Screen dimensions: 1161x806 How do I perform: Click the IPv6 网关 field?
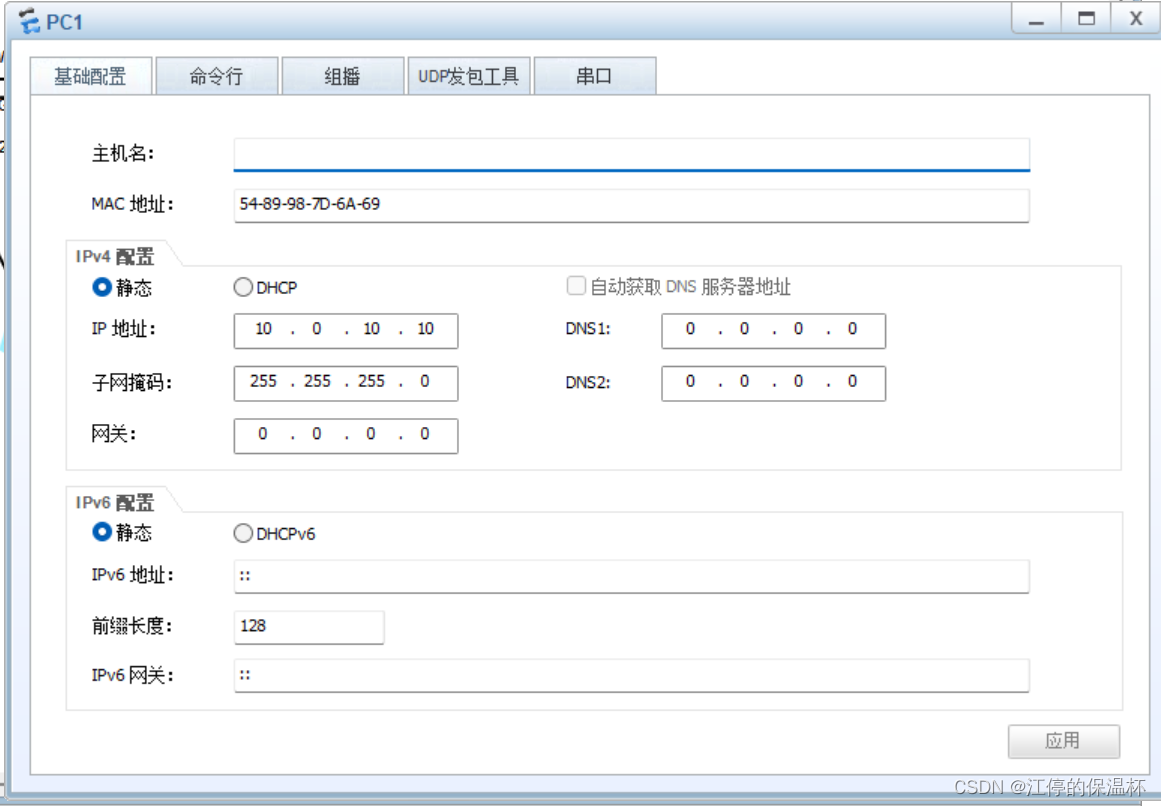click(632, 676)
